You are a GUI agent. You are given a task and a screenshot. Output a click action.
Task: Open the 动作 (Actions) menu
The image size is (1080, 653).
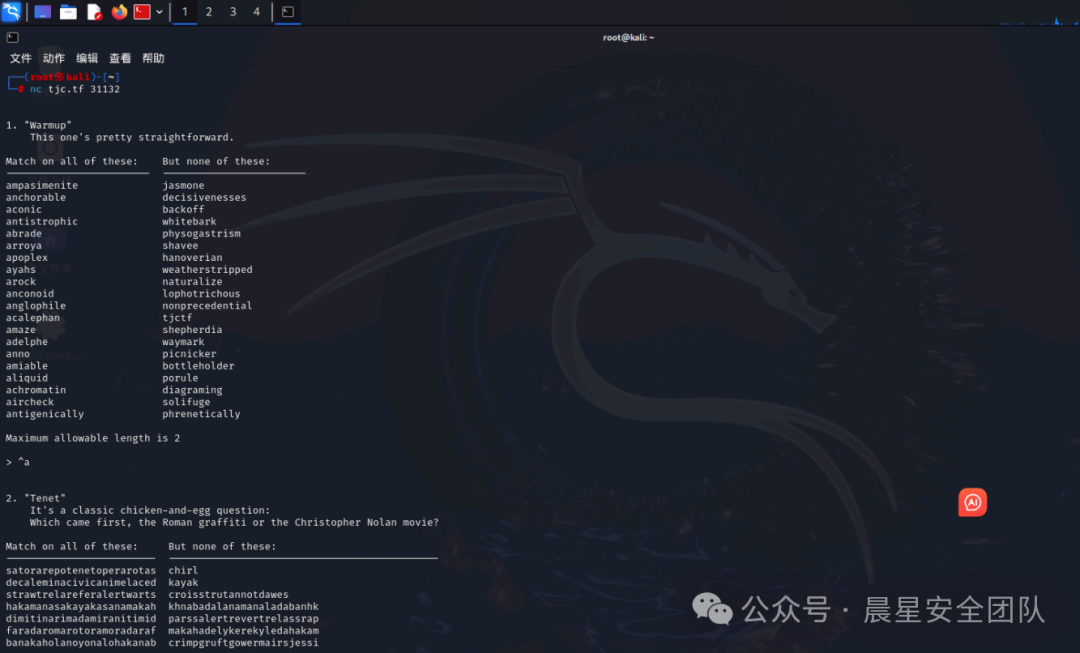(54, 58)
